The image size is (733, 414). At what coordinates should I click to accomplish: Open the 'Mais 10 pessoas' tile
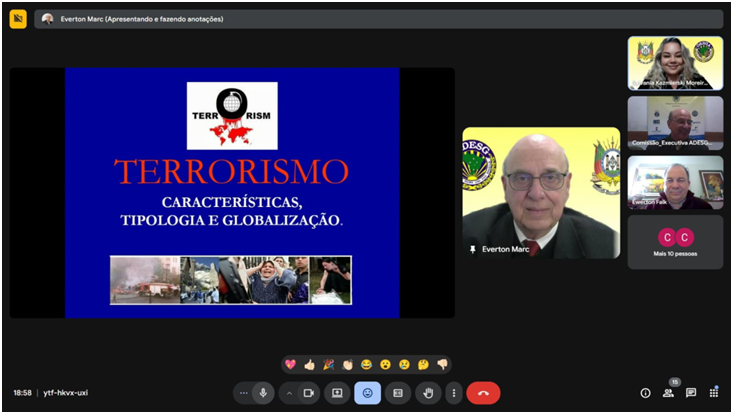tap(675, 242)
